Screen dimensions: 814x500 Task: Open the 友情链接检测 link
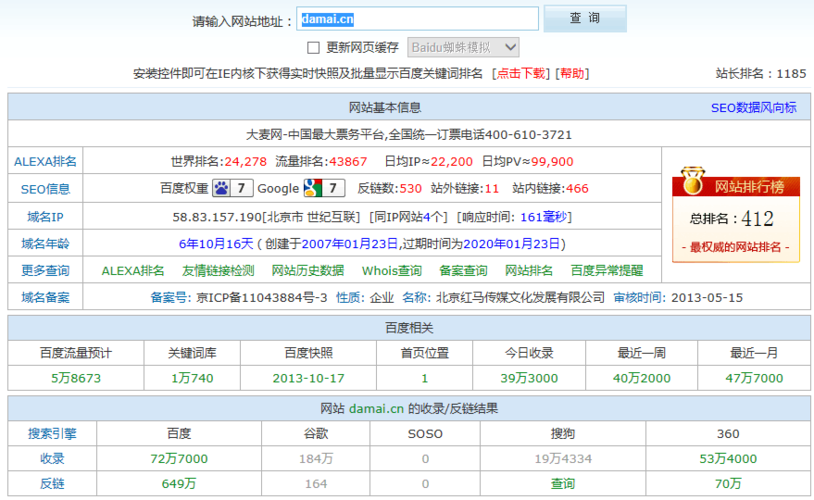pyautogui.click(x=218, y=271)
